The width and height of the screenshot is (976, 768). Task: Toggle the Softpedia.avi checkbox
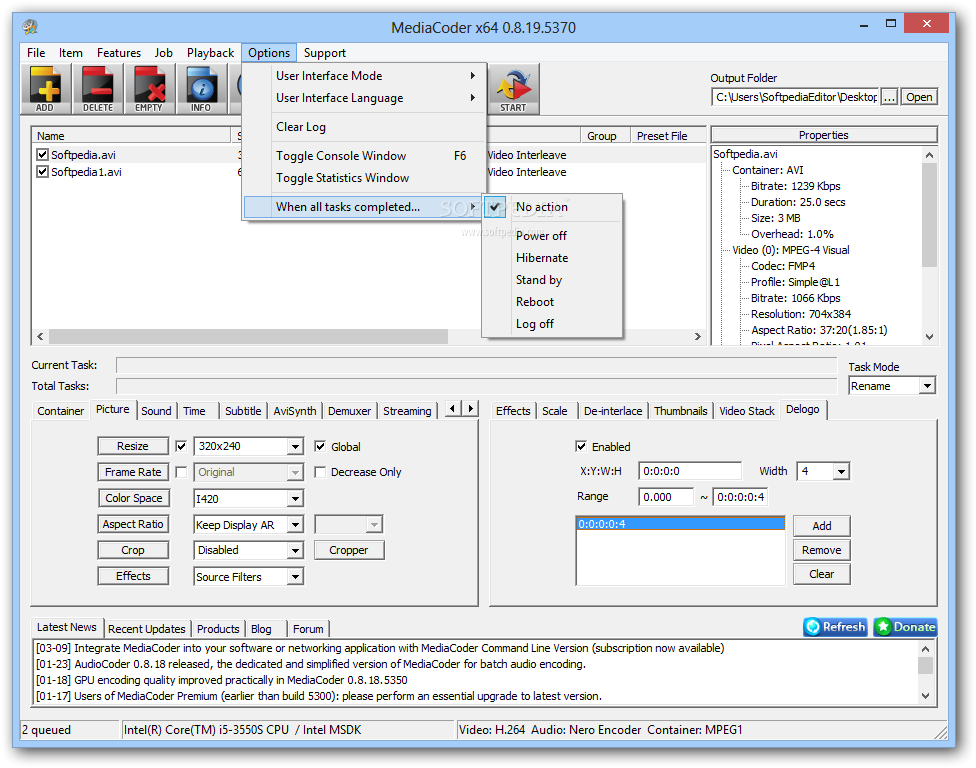pyautogui.click(x=42, y=154)
